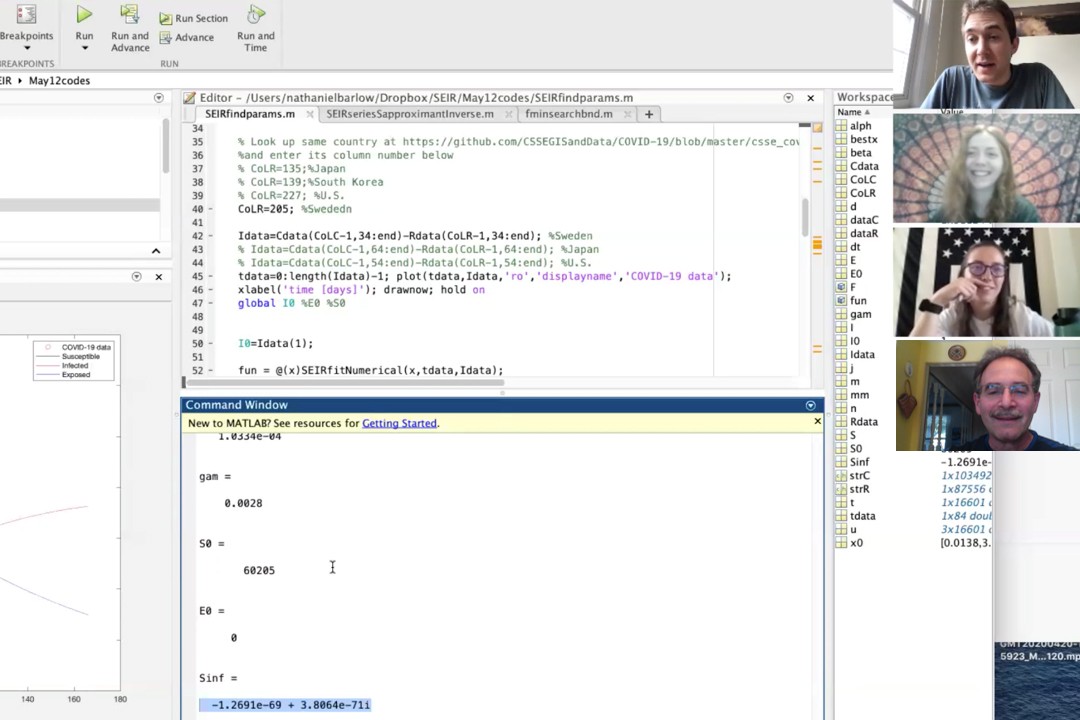Open the Breakpoints dropdown arrow
This screenshot has width=1080, height=720.
(x=26, y=48)
